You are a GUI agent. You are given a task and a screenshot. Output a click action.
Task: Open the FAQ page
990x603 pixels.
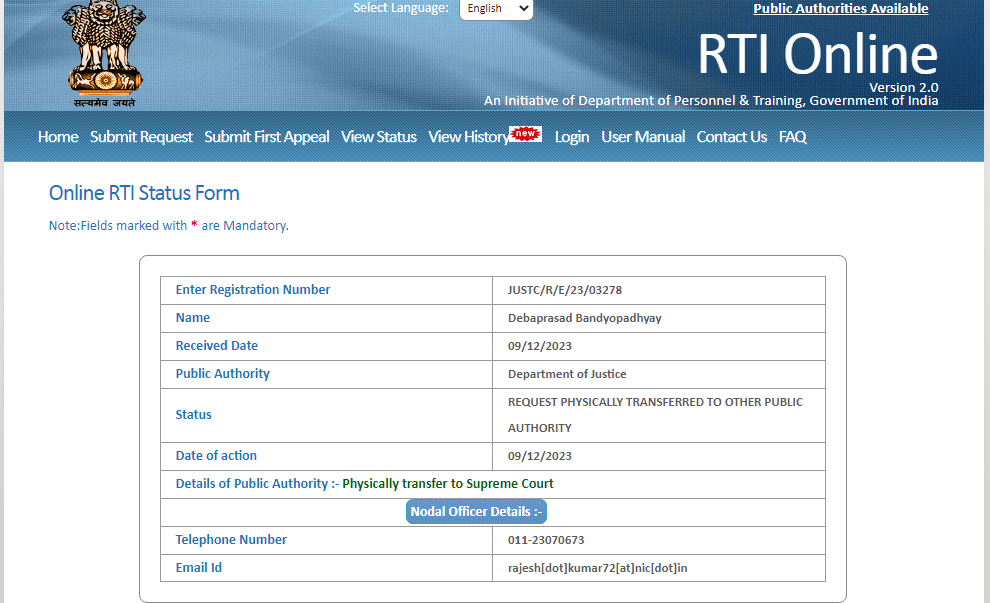(793, 137)
